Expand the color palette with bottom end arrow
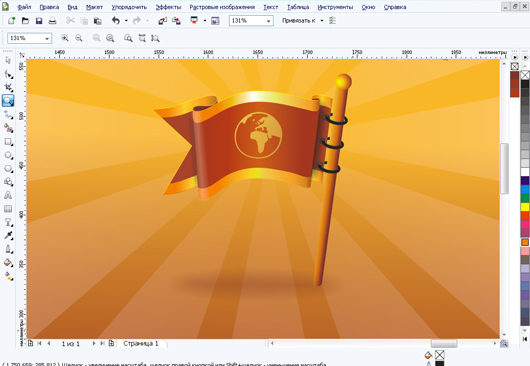 point(525,339)
